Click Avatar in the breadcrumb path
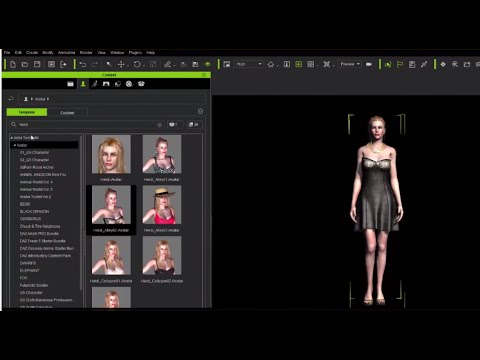The height and width of the screenshot is (360, 480). (x=40, y=99)
